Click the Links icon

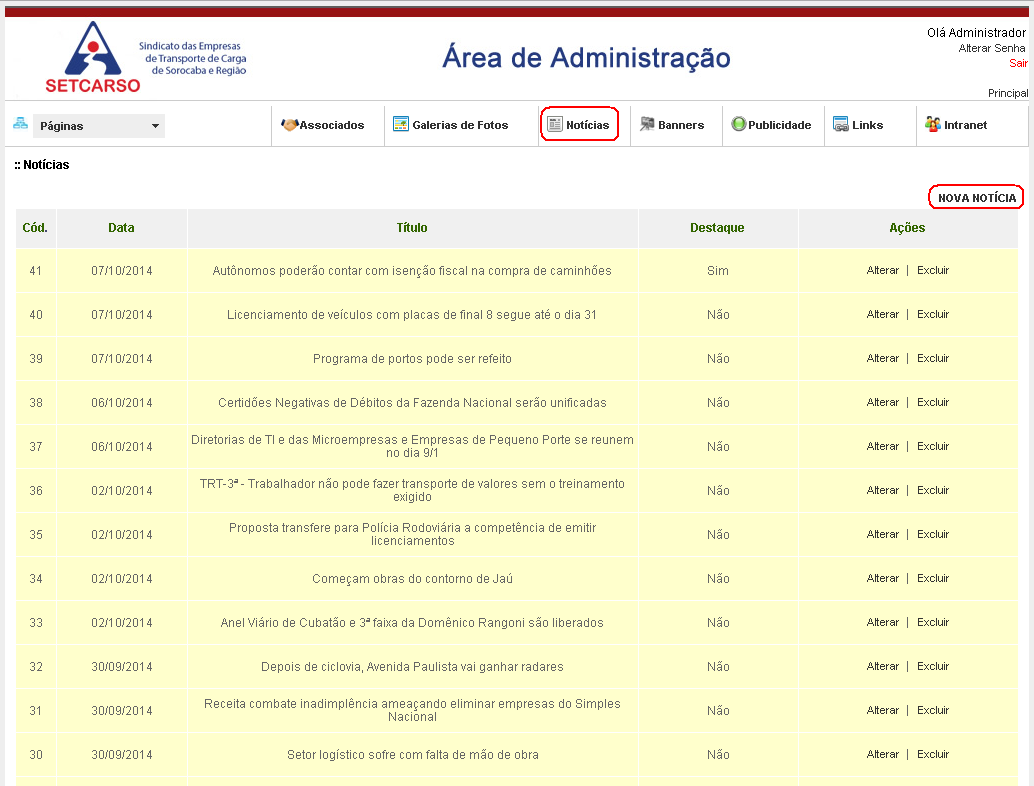841,124
